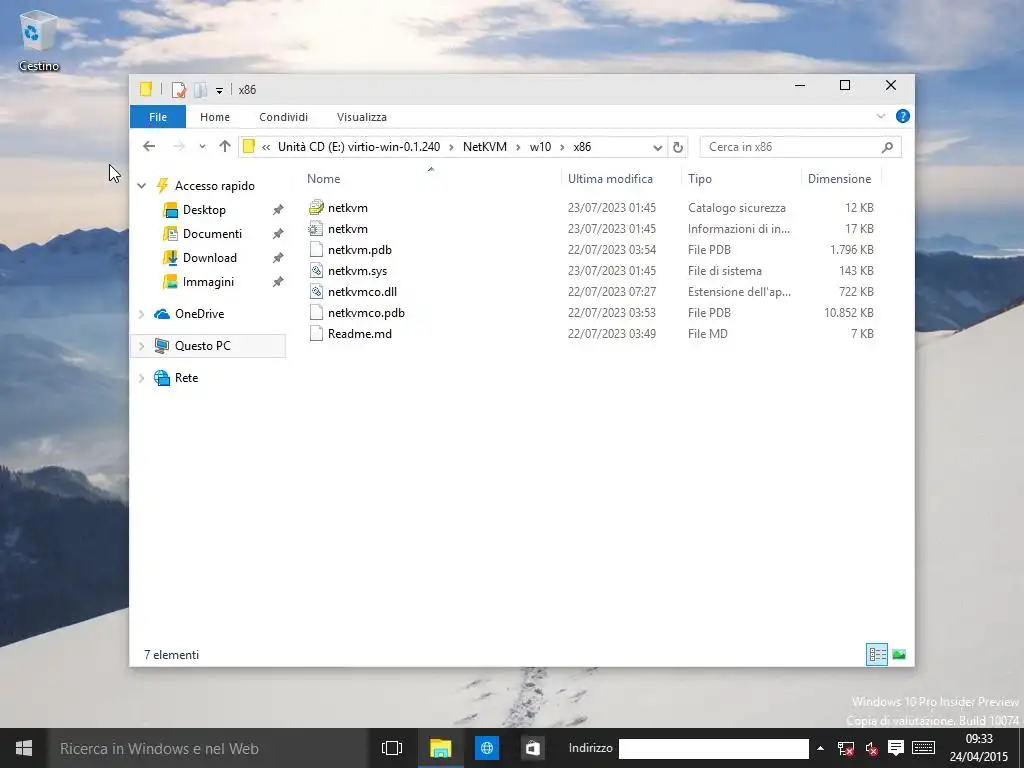
Task: Open the muted volume tray icon
Action: click(871, 749)
